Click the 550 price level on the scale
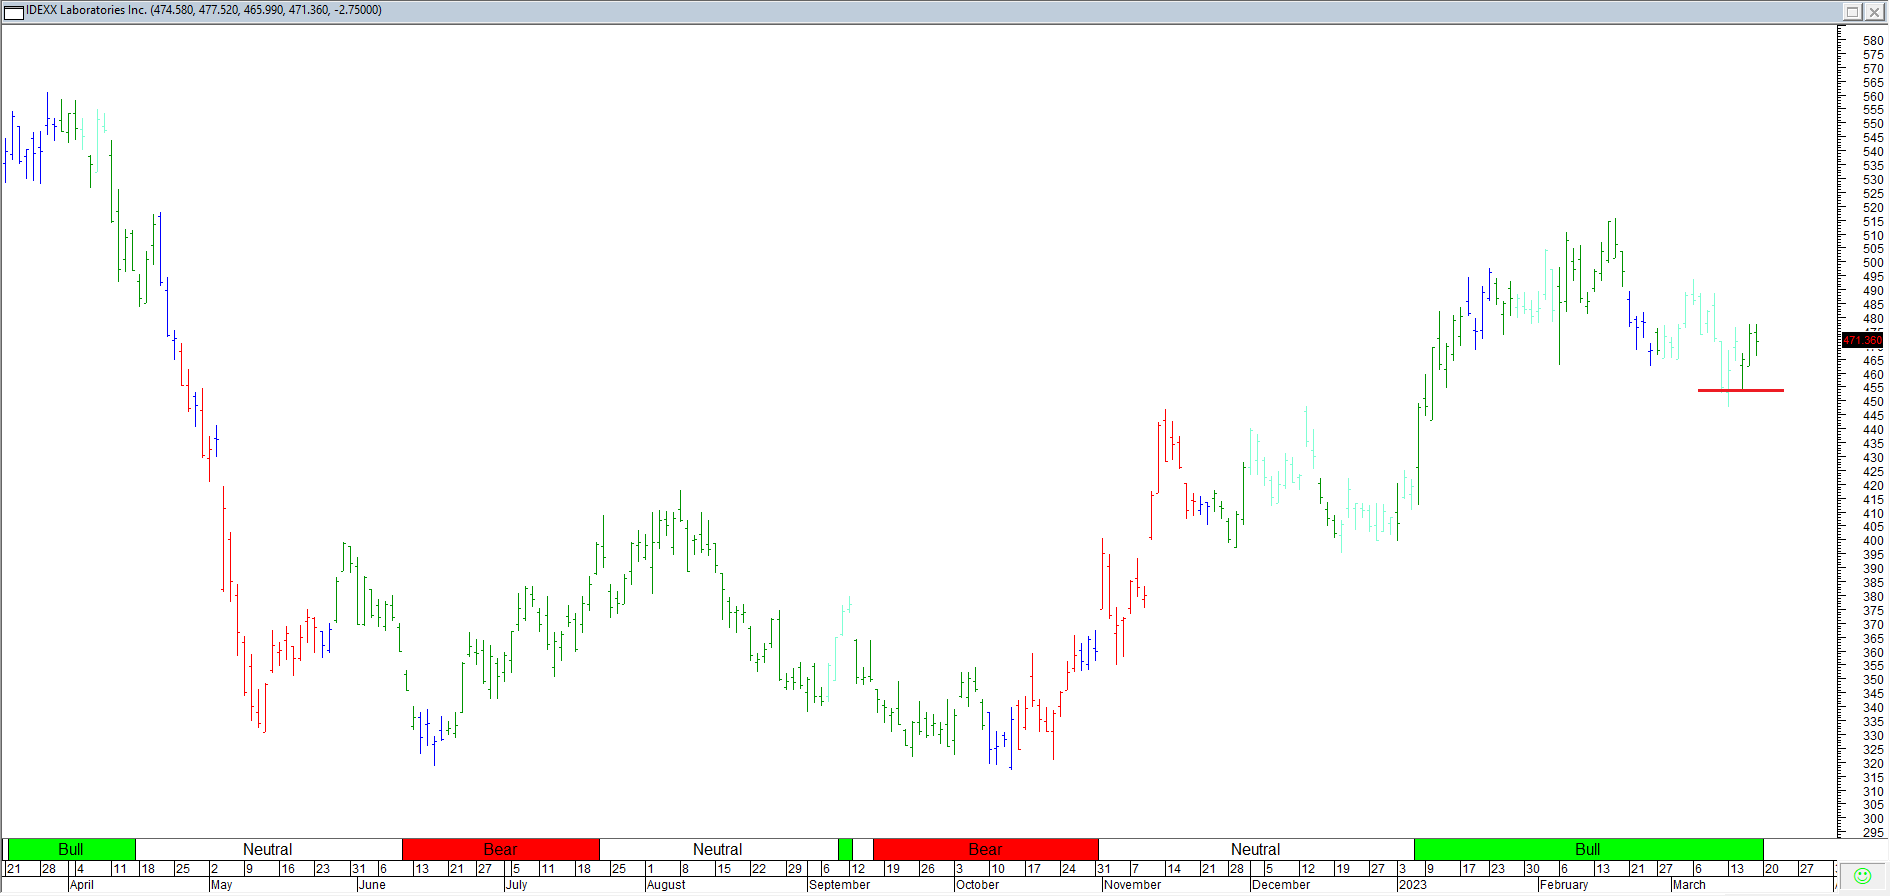The width and height of the screenshot is (1890, 896). click(x=1873, y=124)
